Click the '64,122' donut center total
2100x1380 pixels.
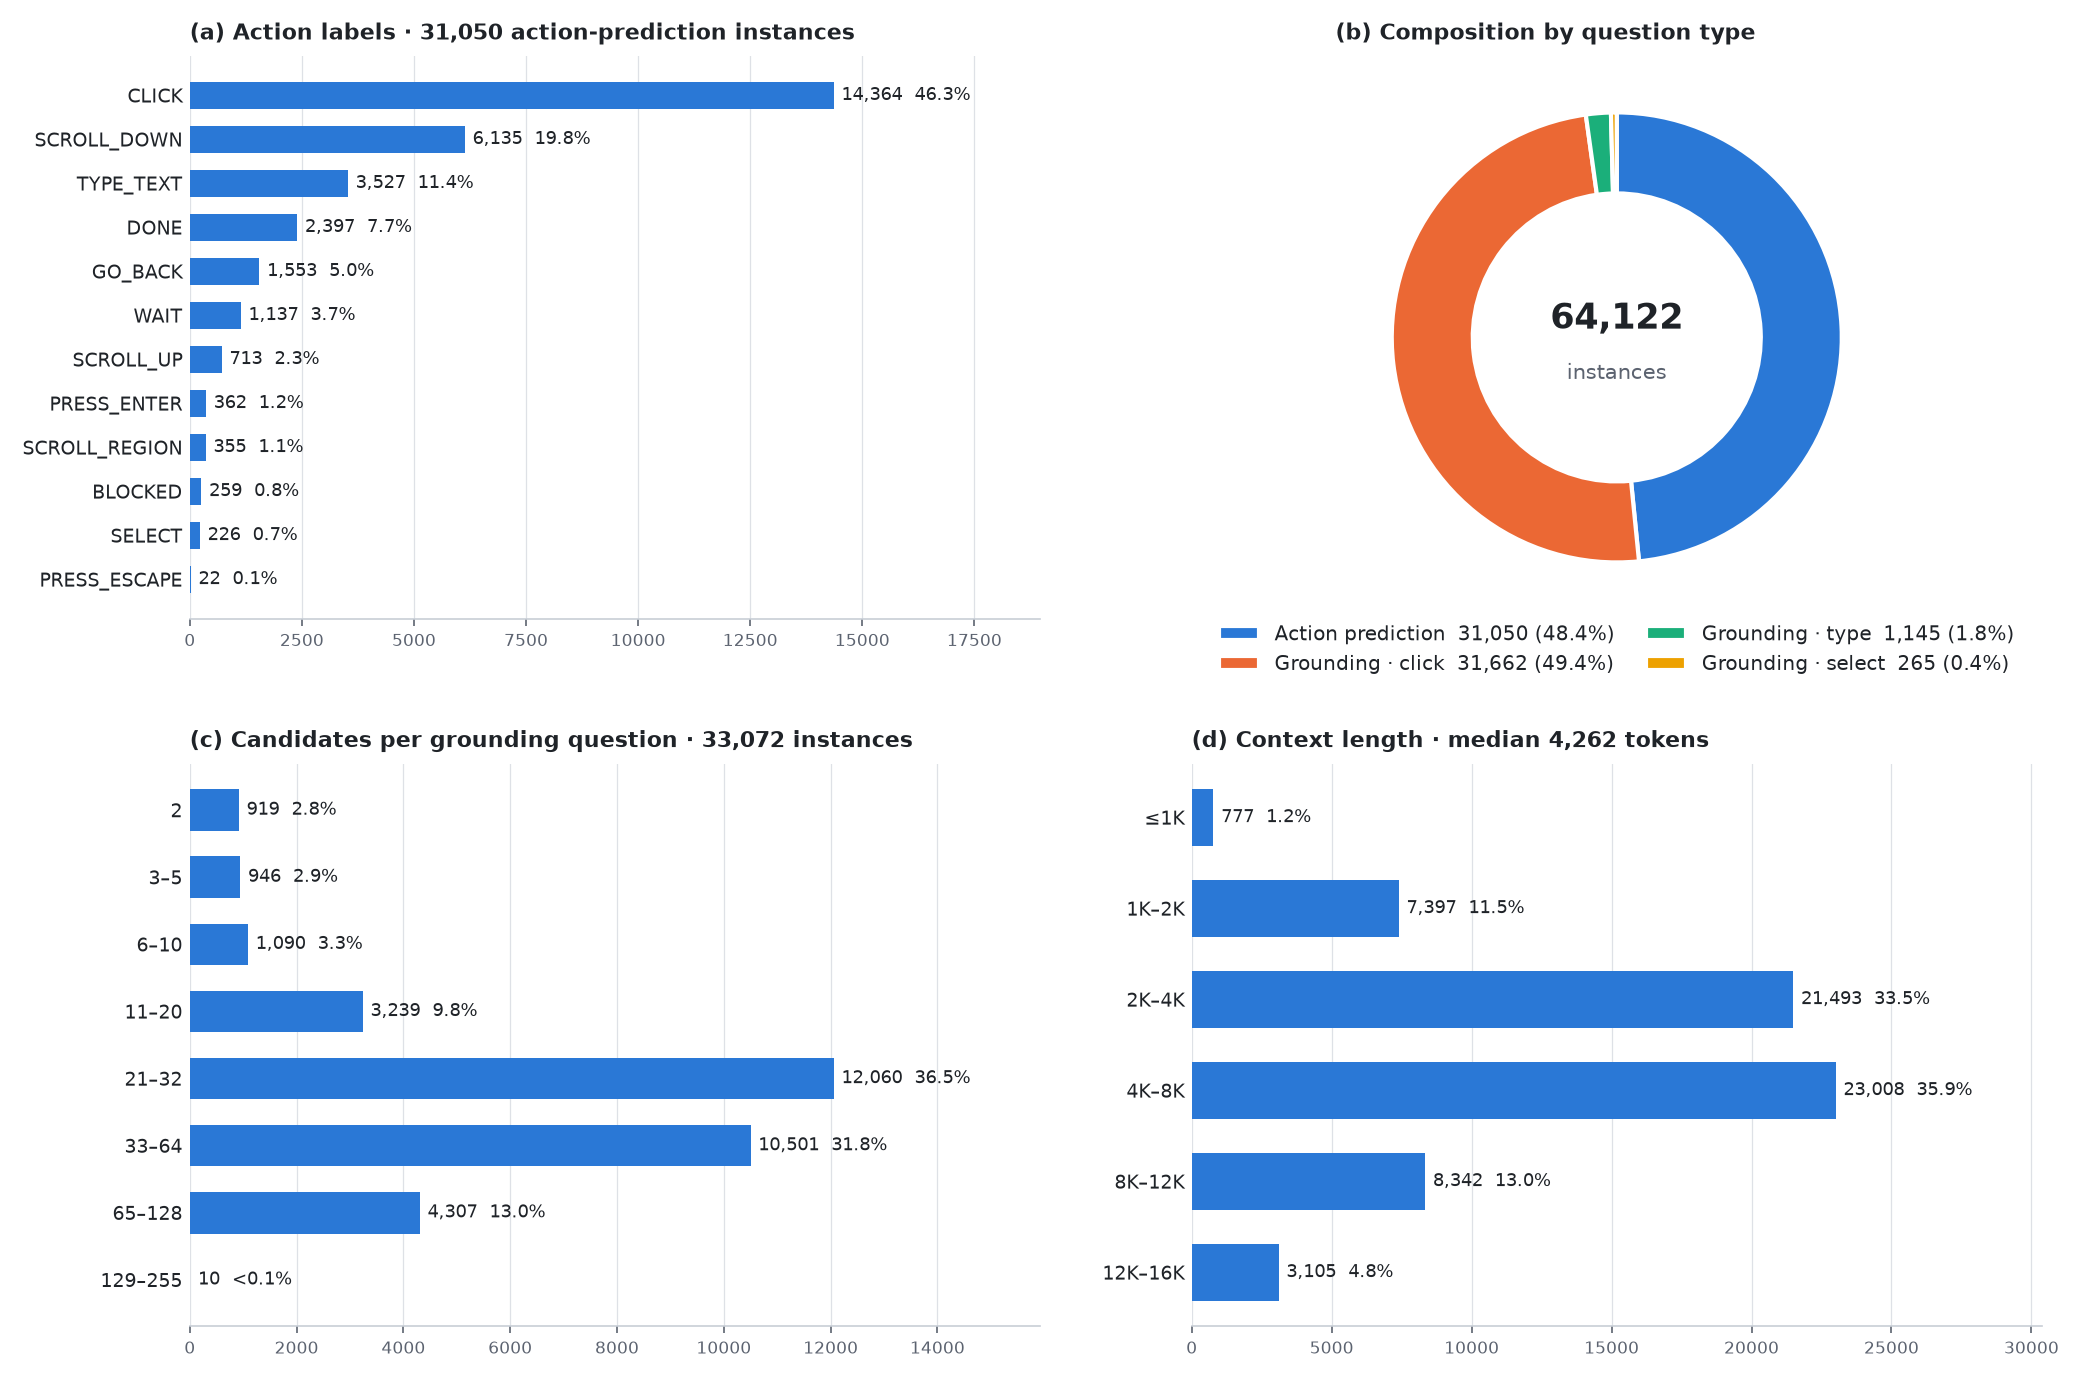(x=1616, y=317)
